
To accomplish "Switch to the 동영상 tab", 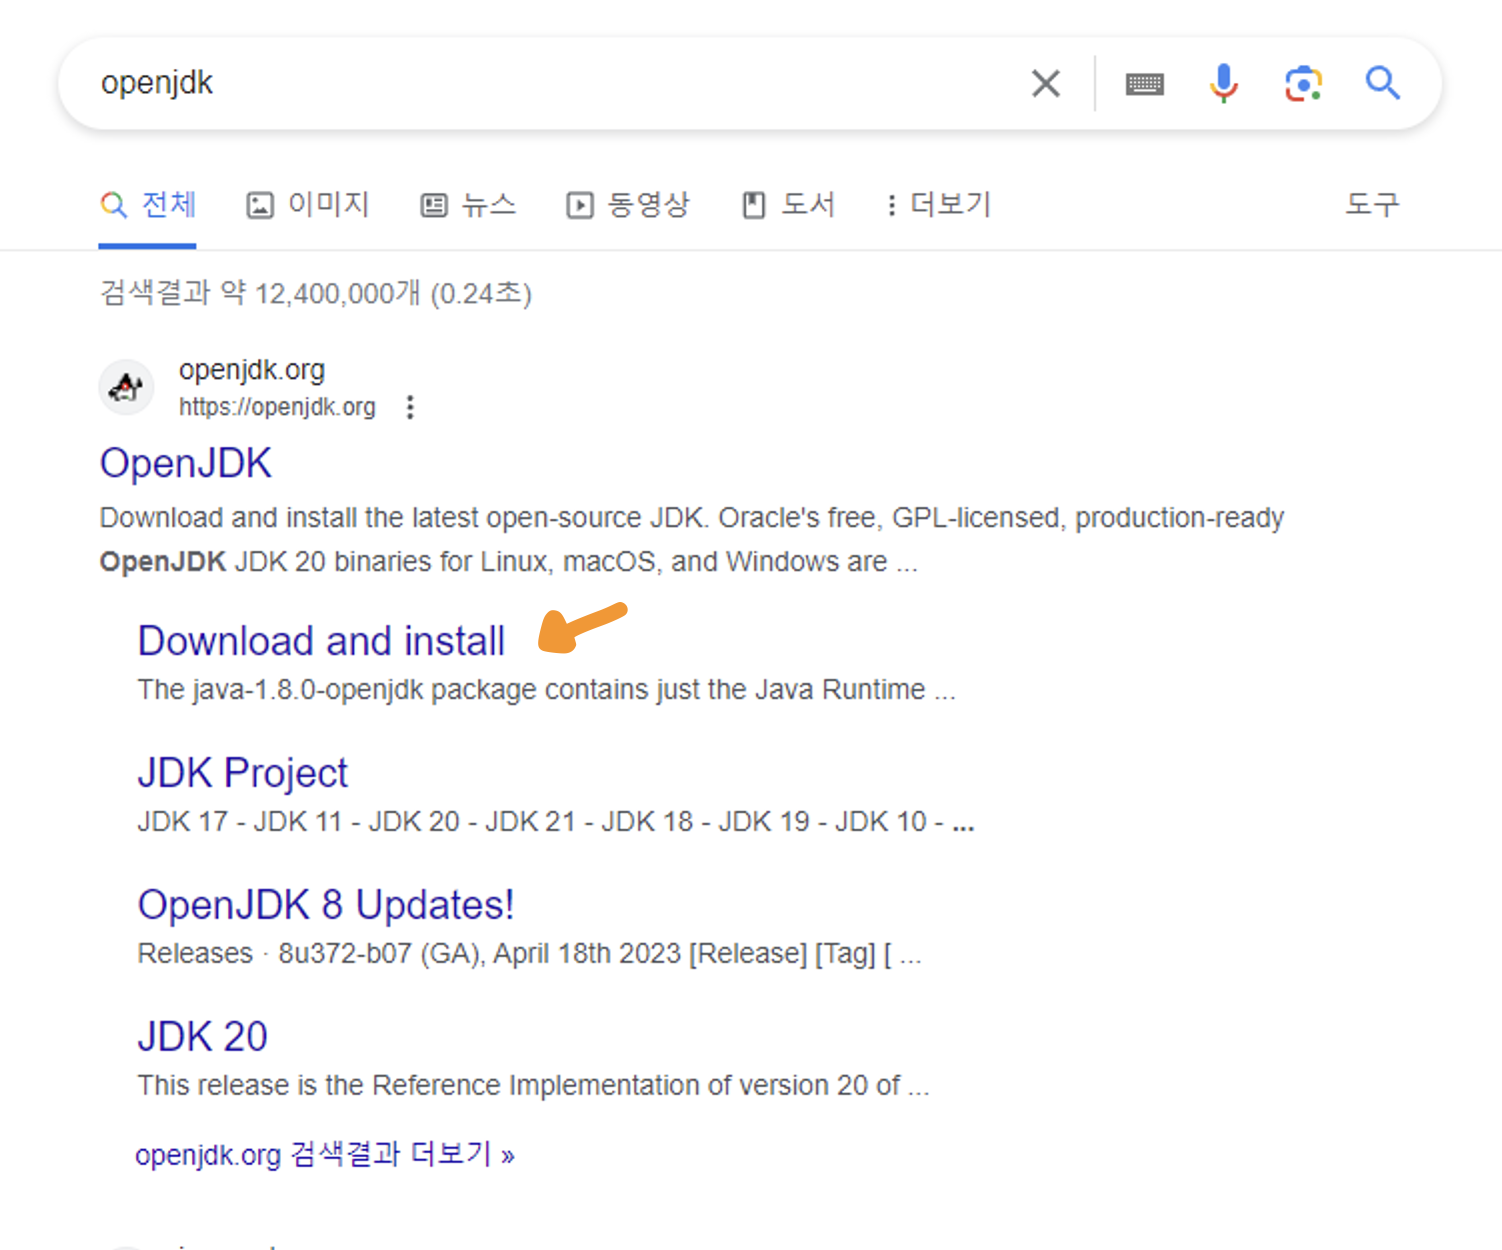I will tap(628, 205).
